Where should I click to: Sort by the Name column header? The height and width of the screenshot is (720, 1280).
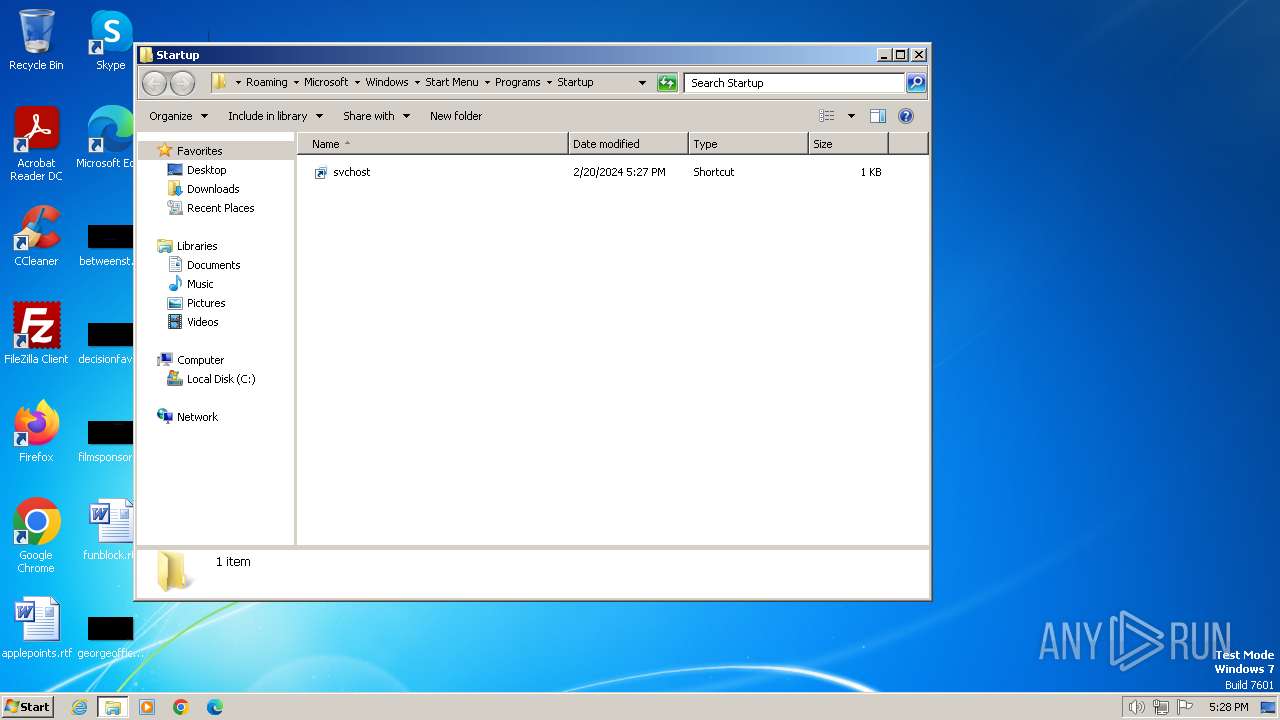click(x=433, y=144)
